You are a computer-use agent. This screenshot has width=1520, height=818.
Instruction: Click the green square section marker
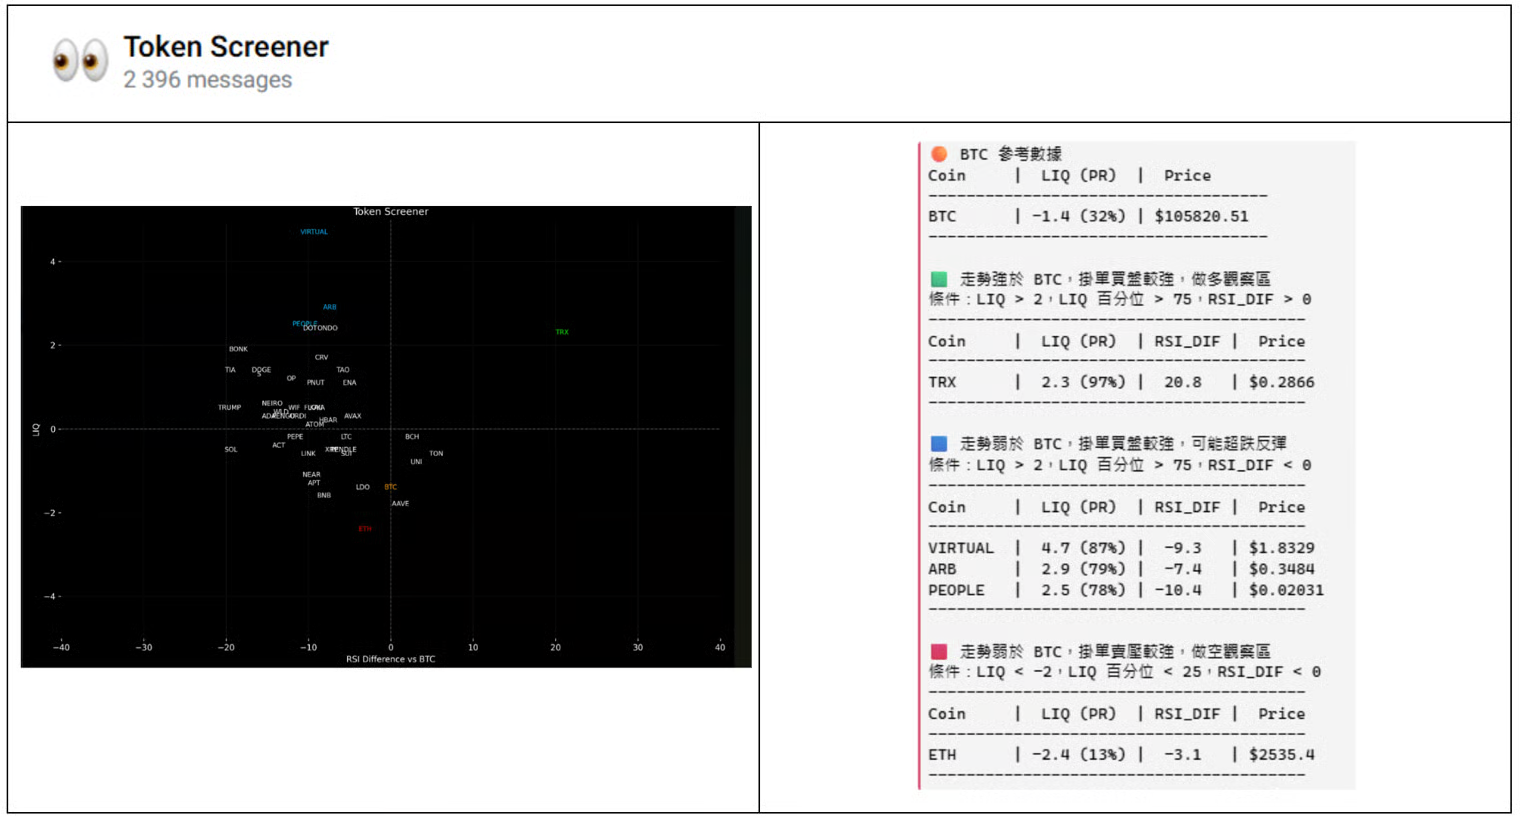939,279
